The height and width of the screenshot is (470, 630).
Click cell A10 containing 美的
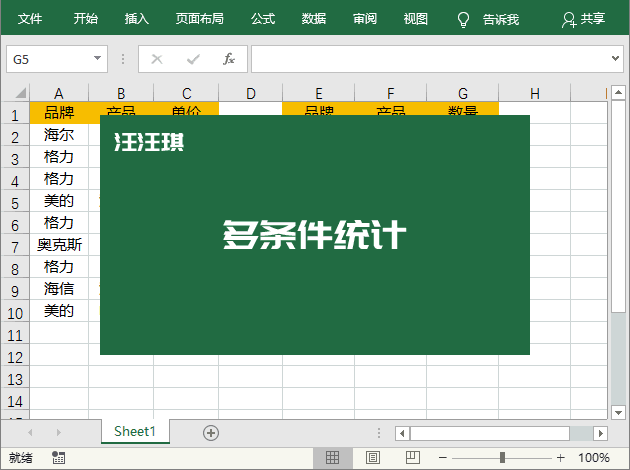pos(59,311)
